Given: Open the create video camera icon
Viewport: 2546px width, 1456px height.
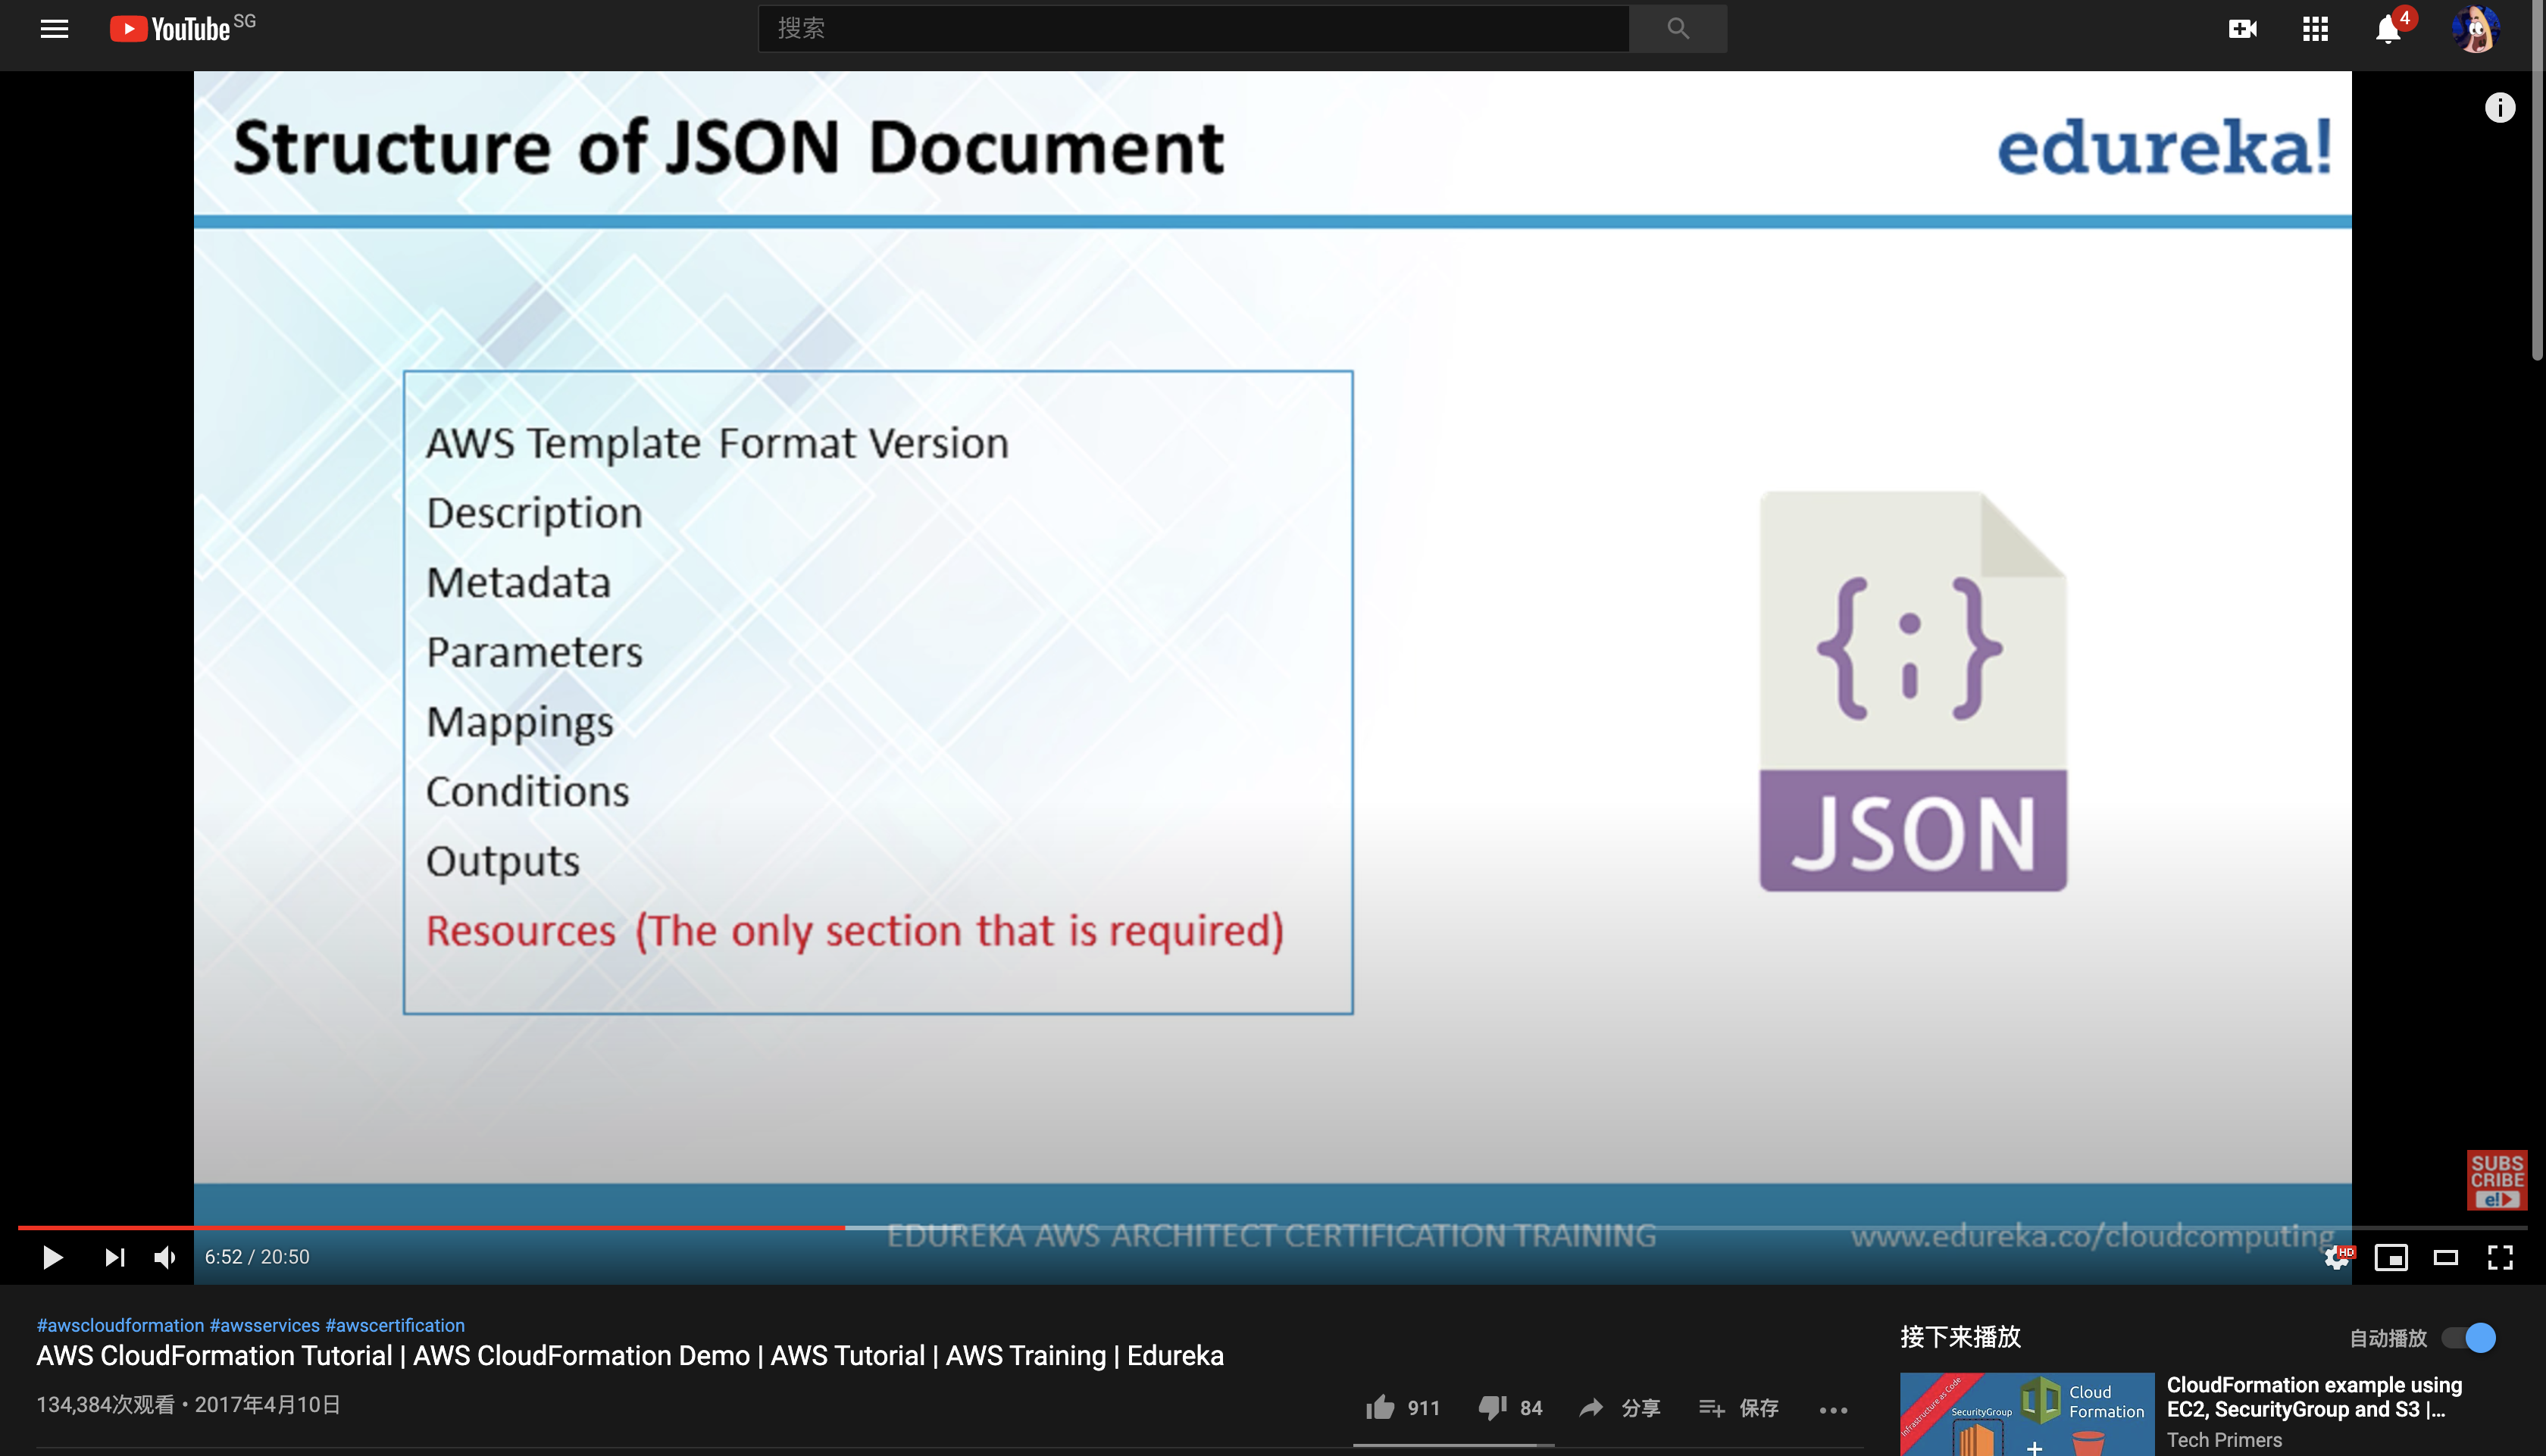Looking at the screenshot, I should (x=2242, y=29).
